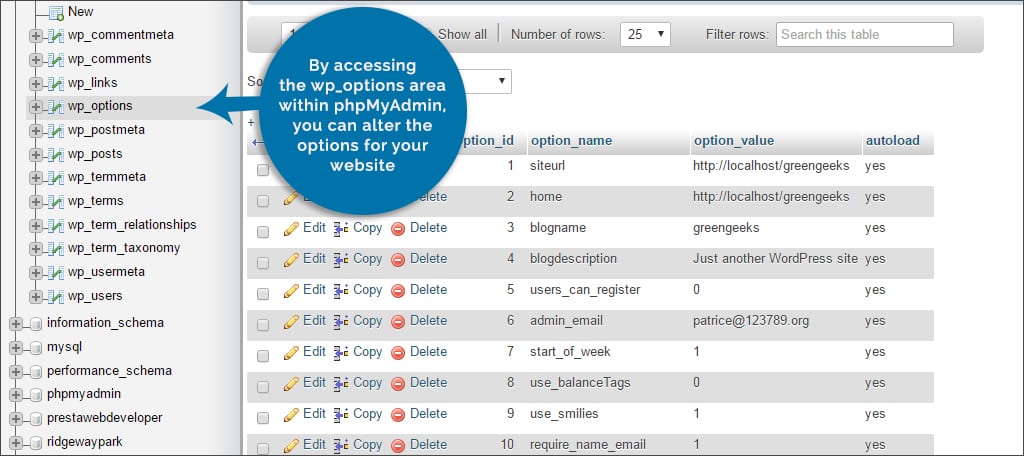The height and width of the screenshot is (456, 1024).
Task: Tick the checkbox for the siteurl row
Action: [x=263, y=170]
